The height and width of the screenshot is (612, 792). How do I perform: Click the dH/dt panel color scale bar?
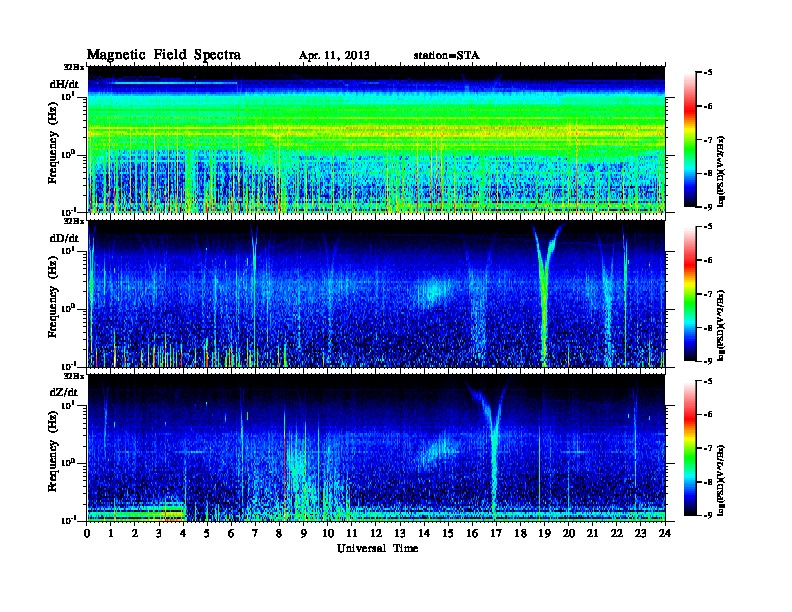tap(690, 140)
